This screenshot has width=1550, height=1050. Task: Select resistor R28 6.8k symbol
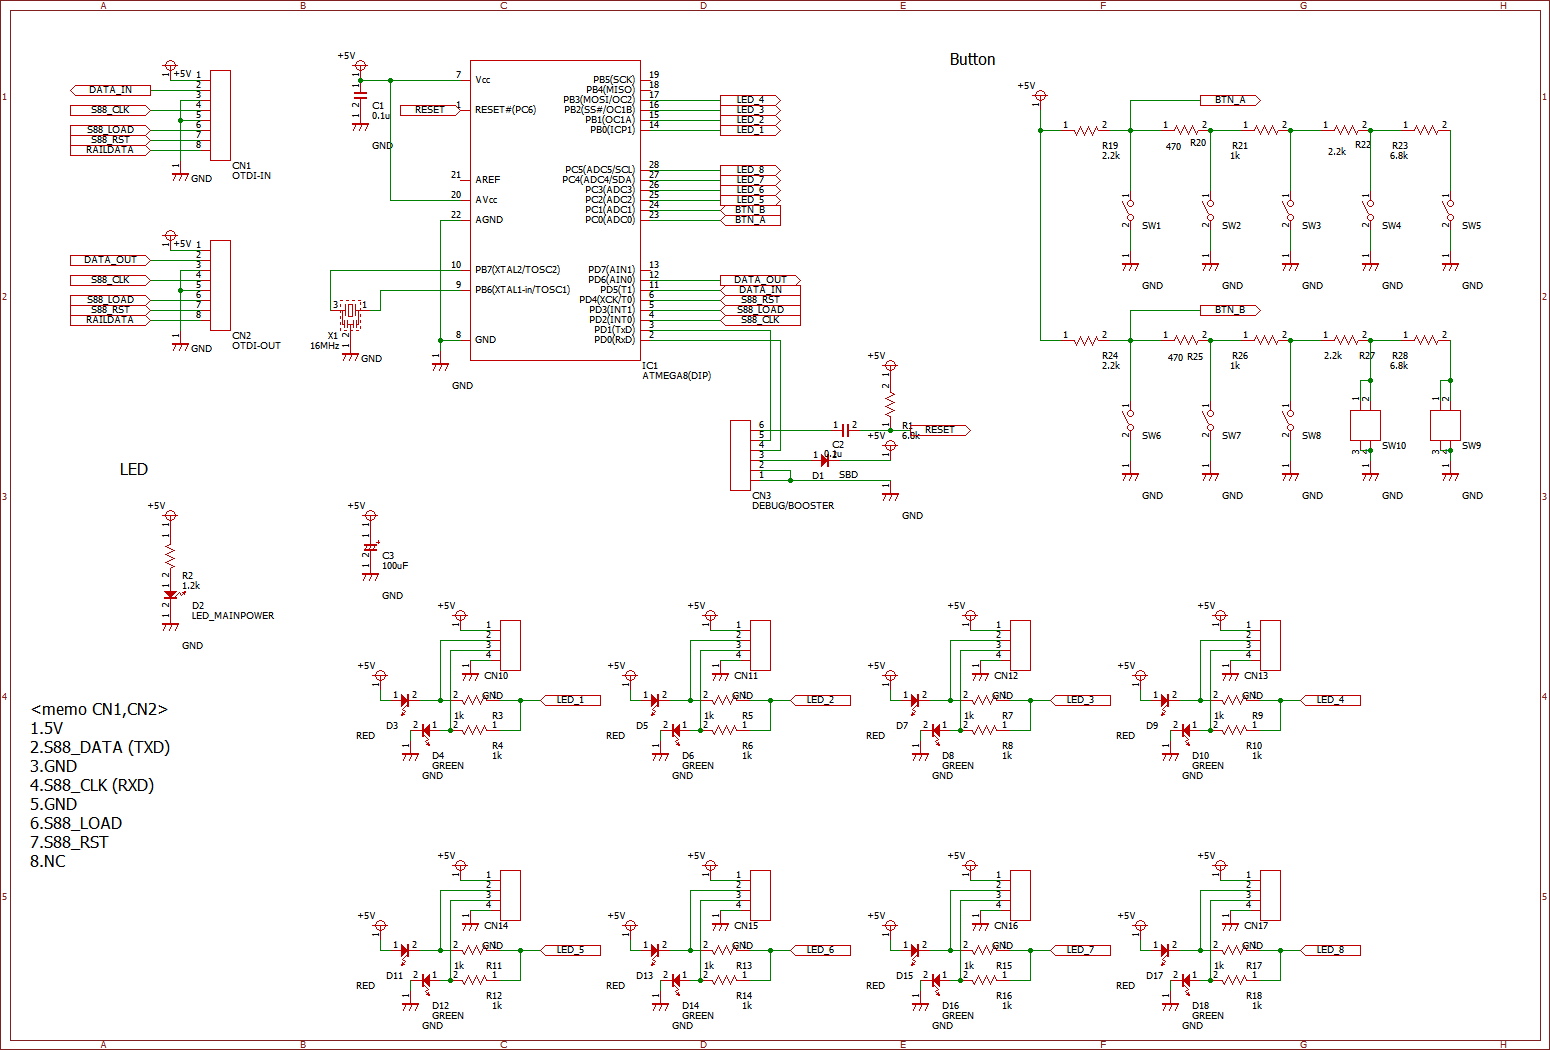(1425, 340)
